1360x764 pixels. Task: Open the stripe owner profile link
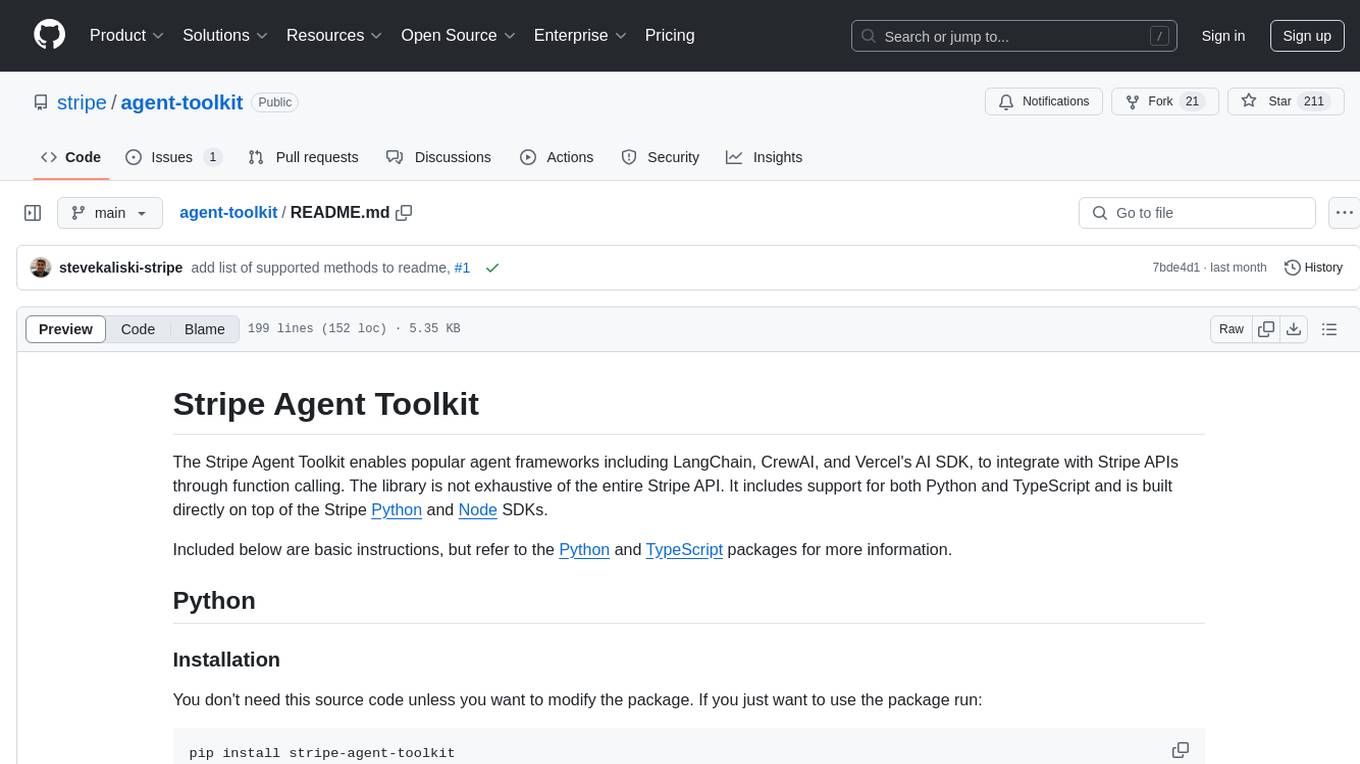coord(81,102)
